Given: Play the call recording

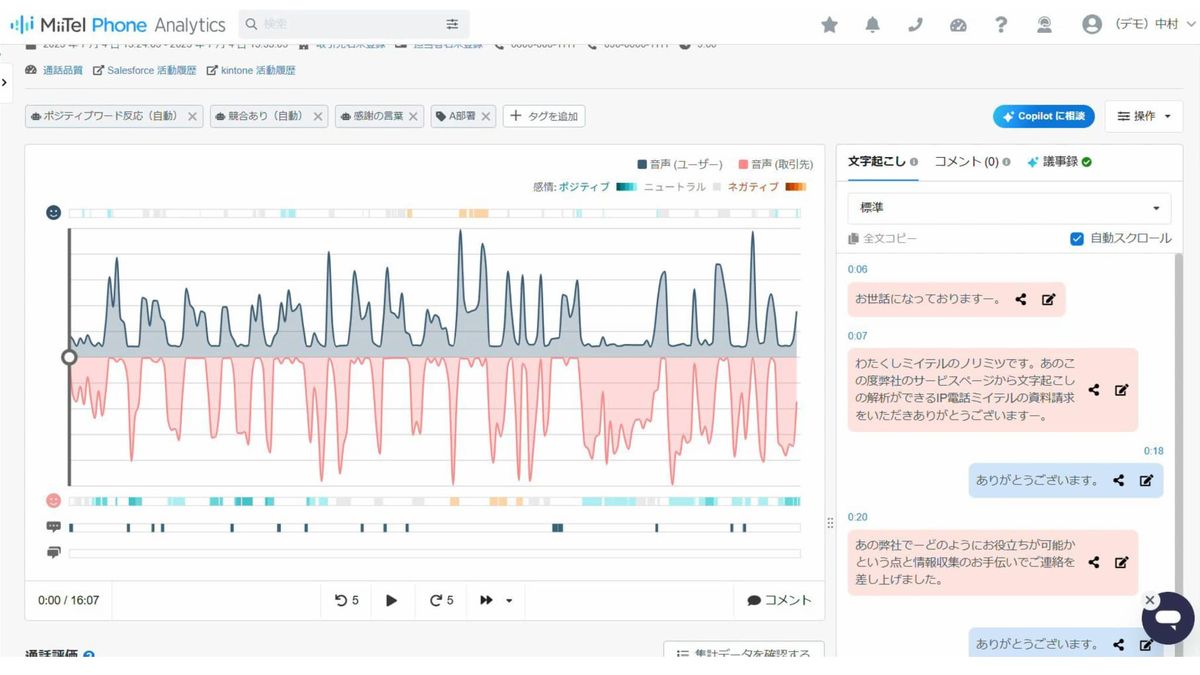Looking at the screenshot, I should pyautogui.click(x=392, y=600).
